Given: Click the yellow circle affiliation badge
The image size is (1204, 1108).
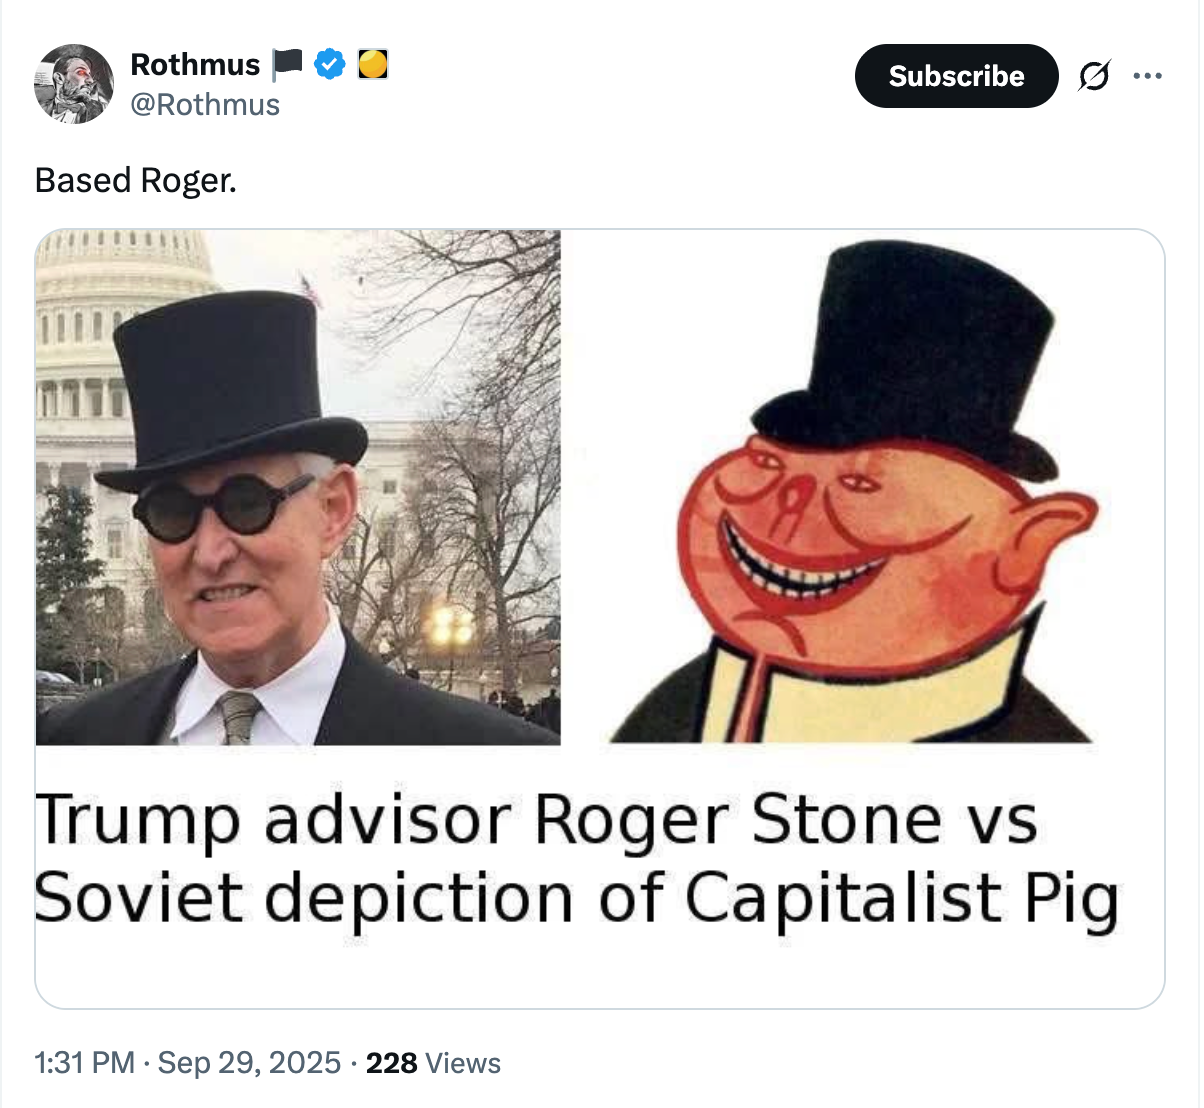Looking at the screenshot, I should point(373,65).
